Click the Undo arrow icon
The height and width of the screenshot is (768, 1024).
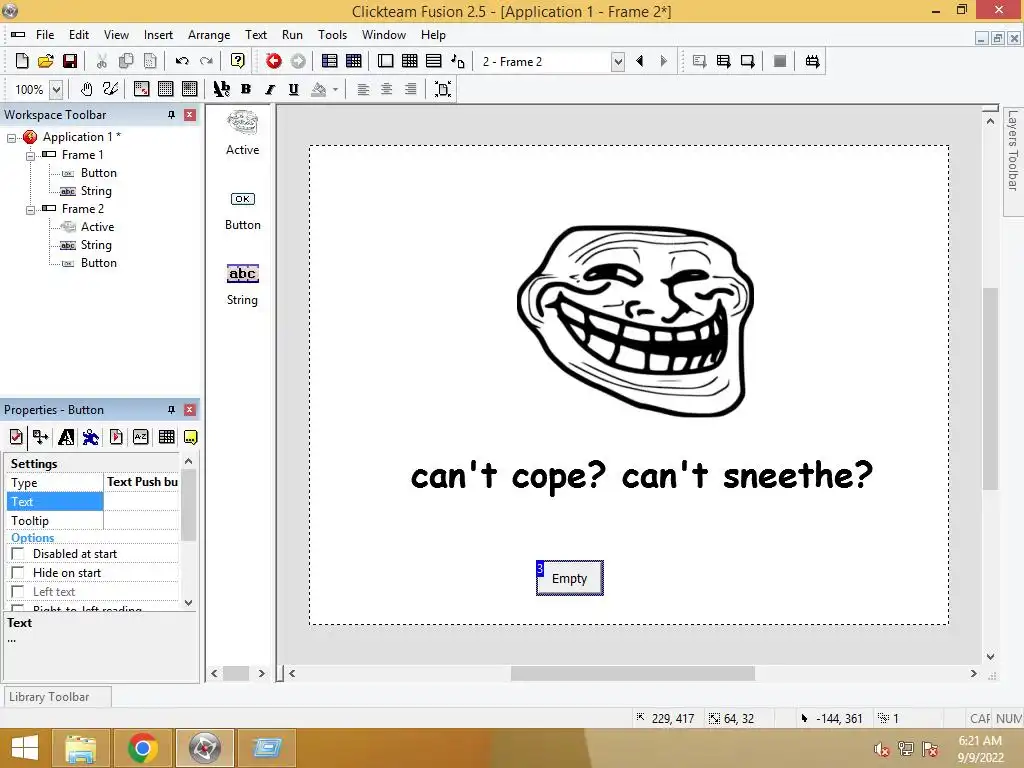[x=182, y=61]
